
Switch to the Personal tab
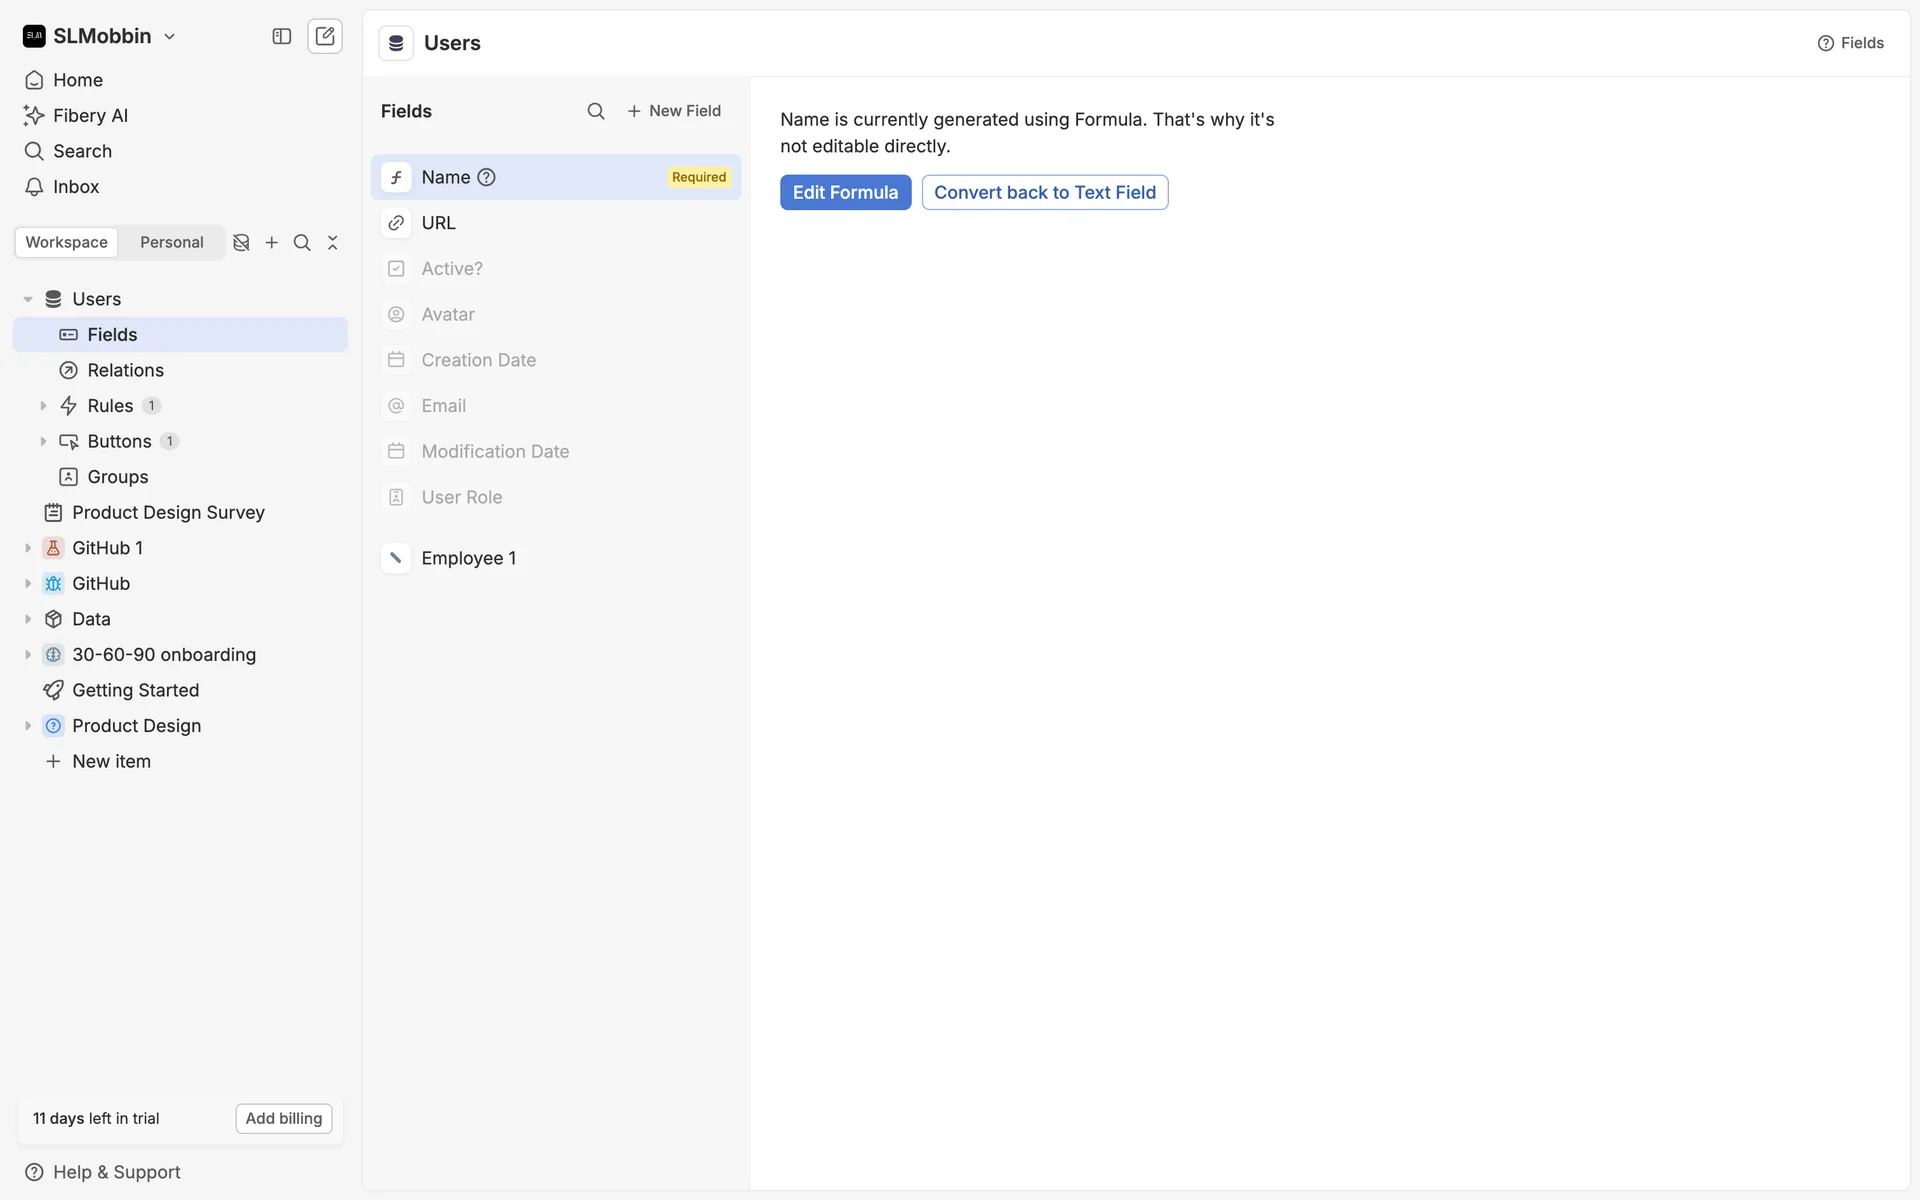click(171, 243)
